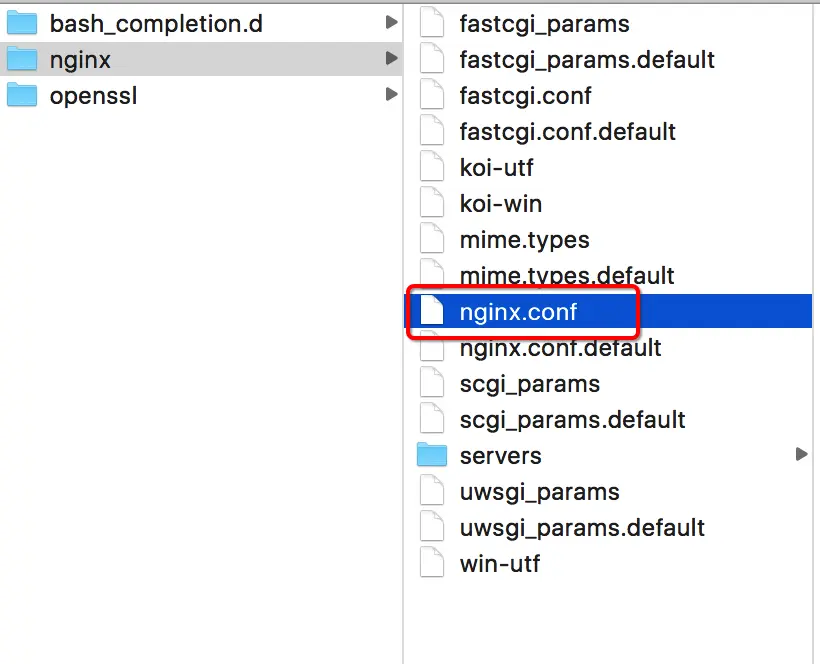Select the servers folder name

pos(500,456)
